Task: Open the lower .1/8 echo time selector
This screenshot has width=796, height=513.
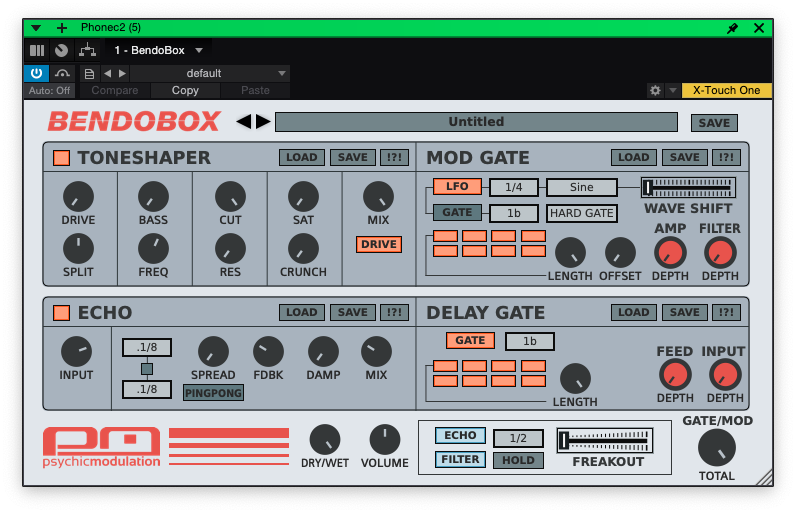Action: click(x=147, y=390)
